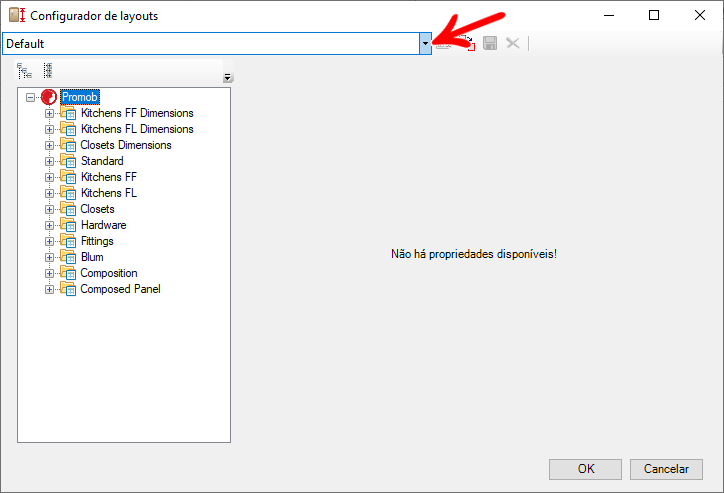The image size is (724, 493).
Task: Select the 'Blum' tree label
Action: pyautogui.click(x=92, y=257)
